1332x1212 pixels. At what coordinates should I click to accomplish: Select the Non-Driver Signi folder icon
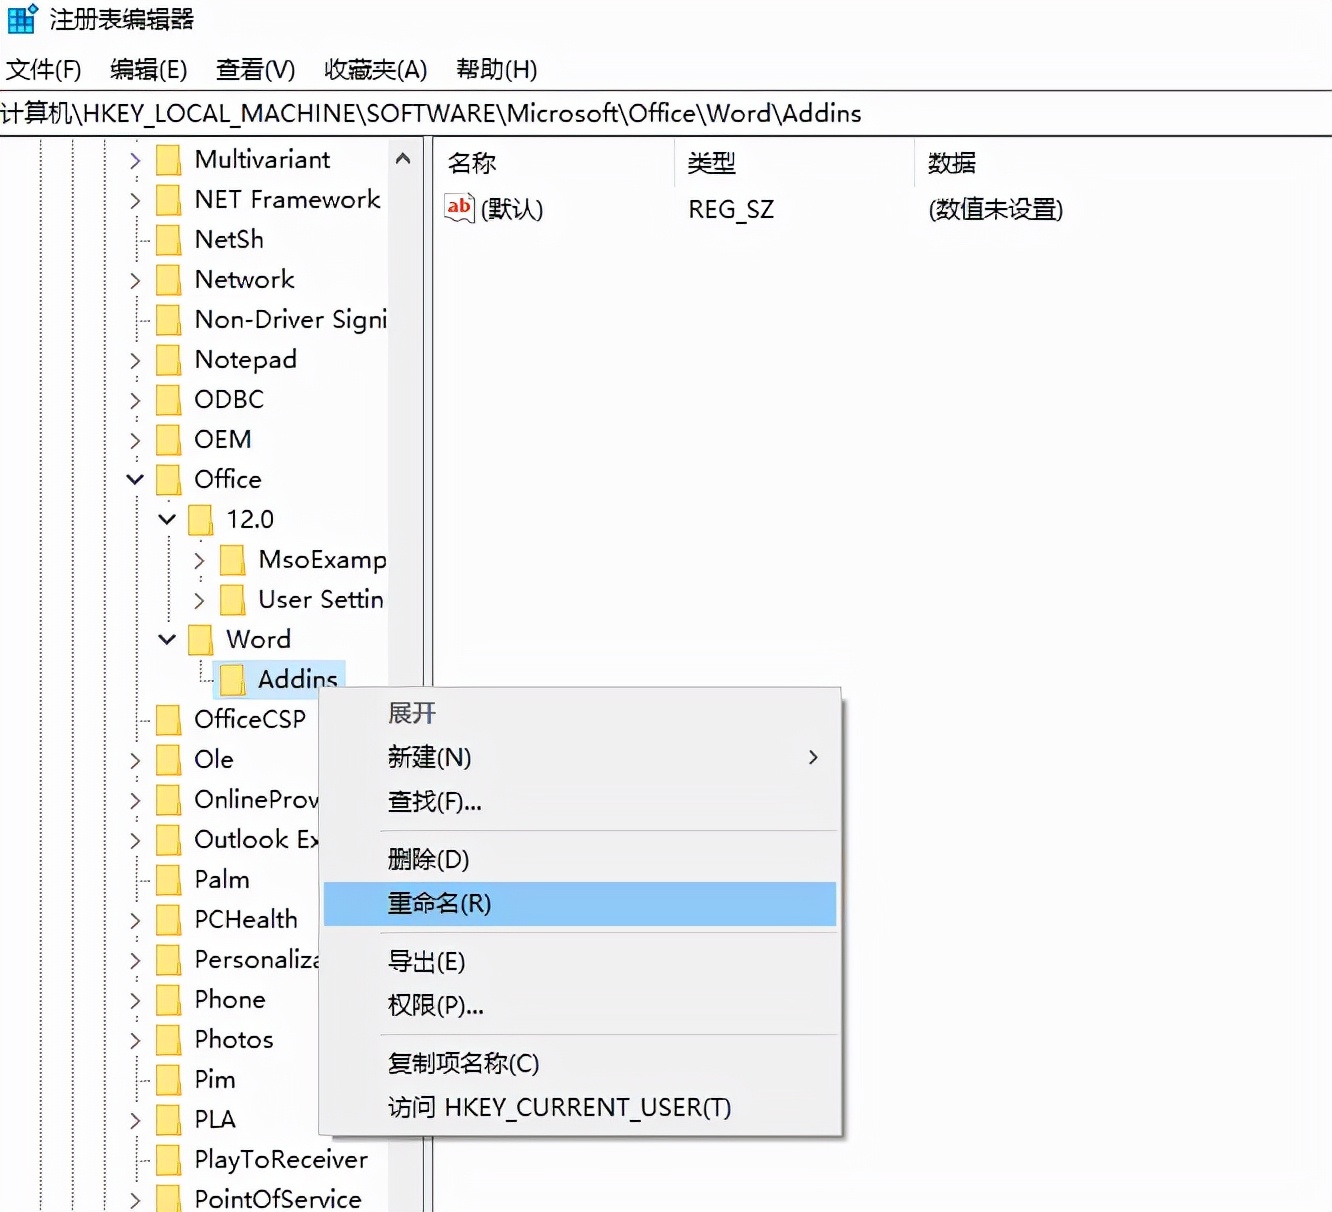click(x=169, y=320)
